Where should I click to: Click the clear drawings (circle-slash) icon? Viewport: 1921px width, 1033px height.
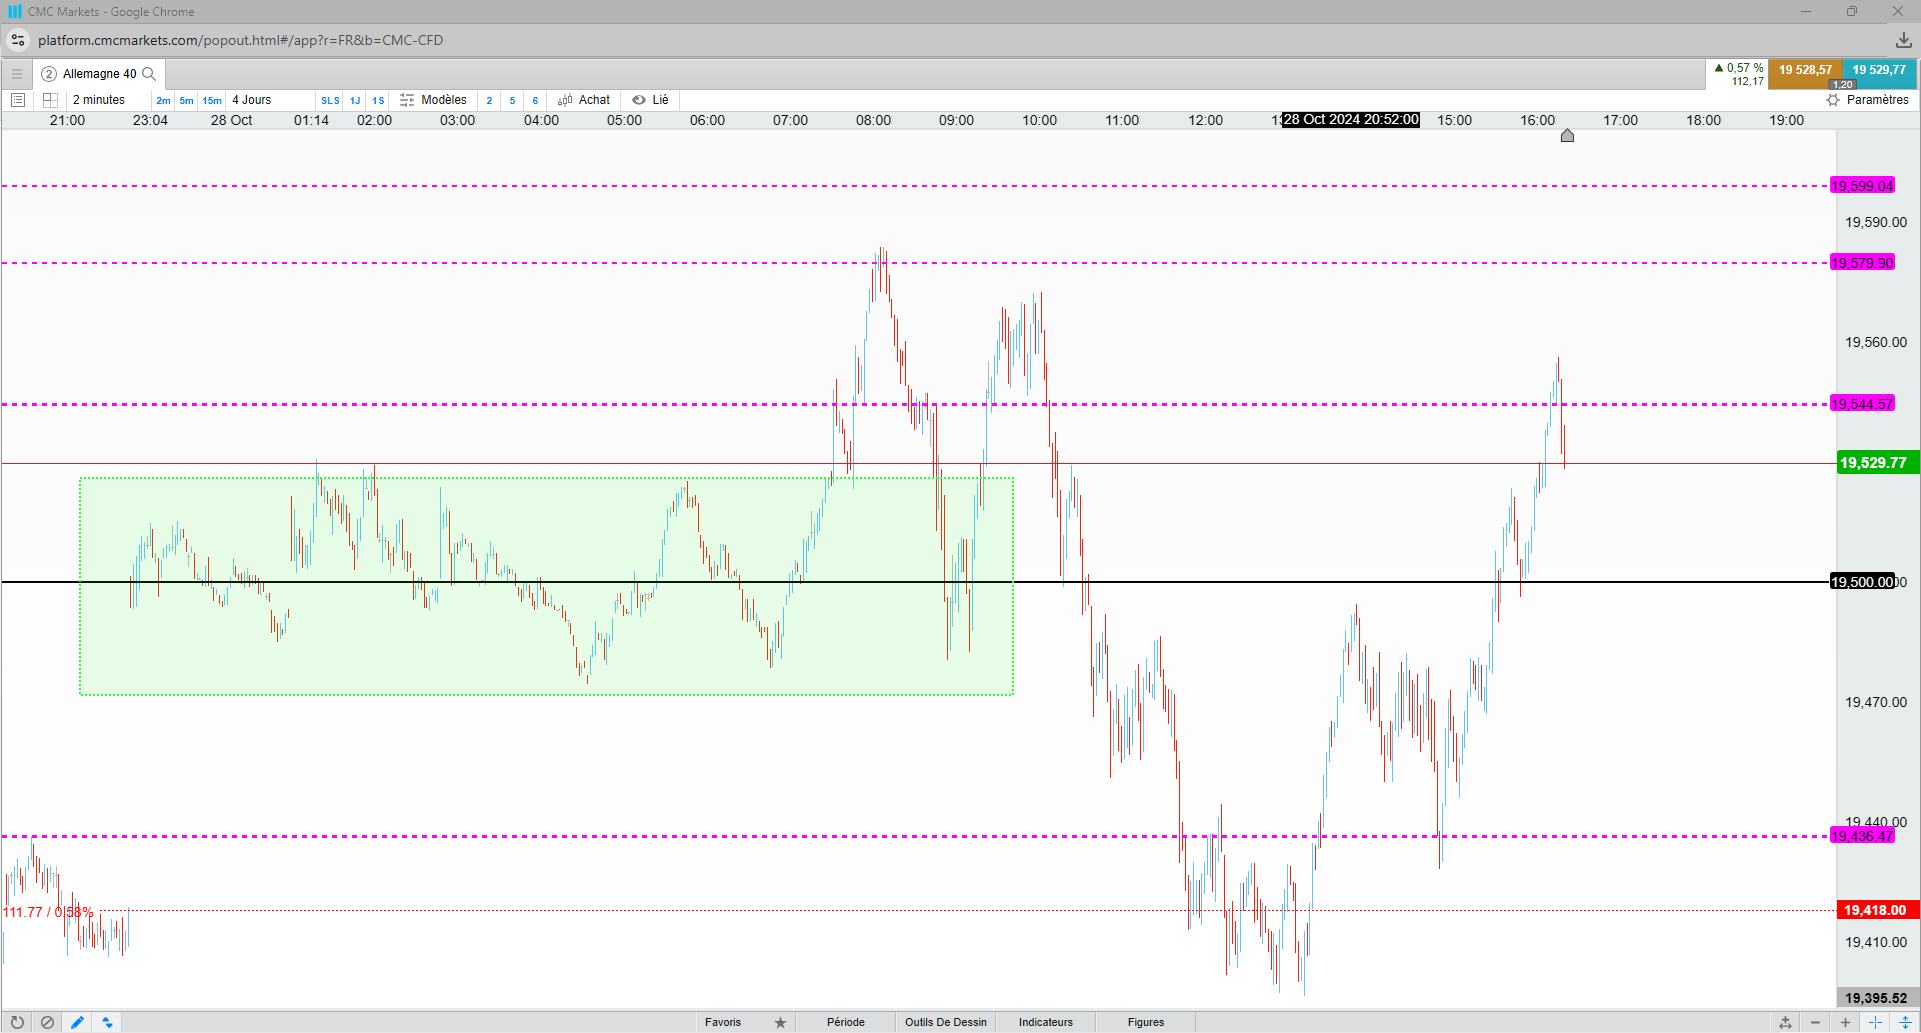[x=47, y=1022]
